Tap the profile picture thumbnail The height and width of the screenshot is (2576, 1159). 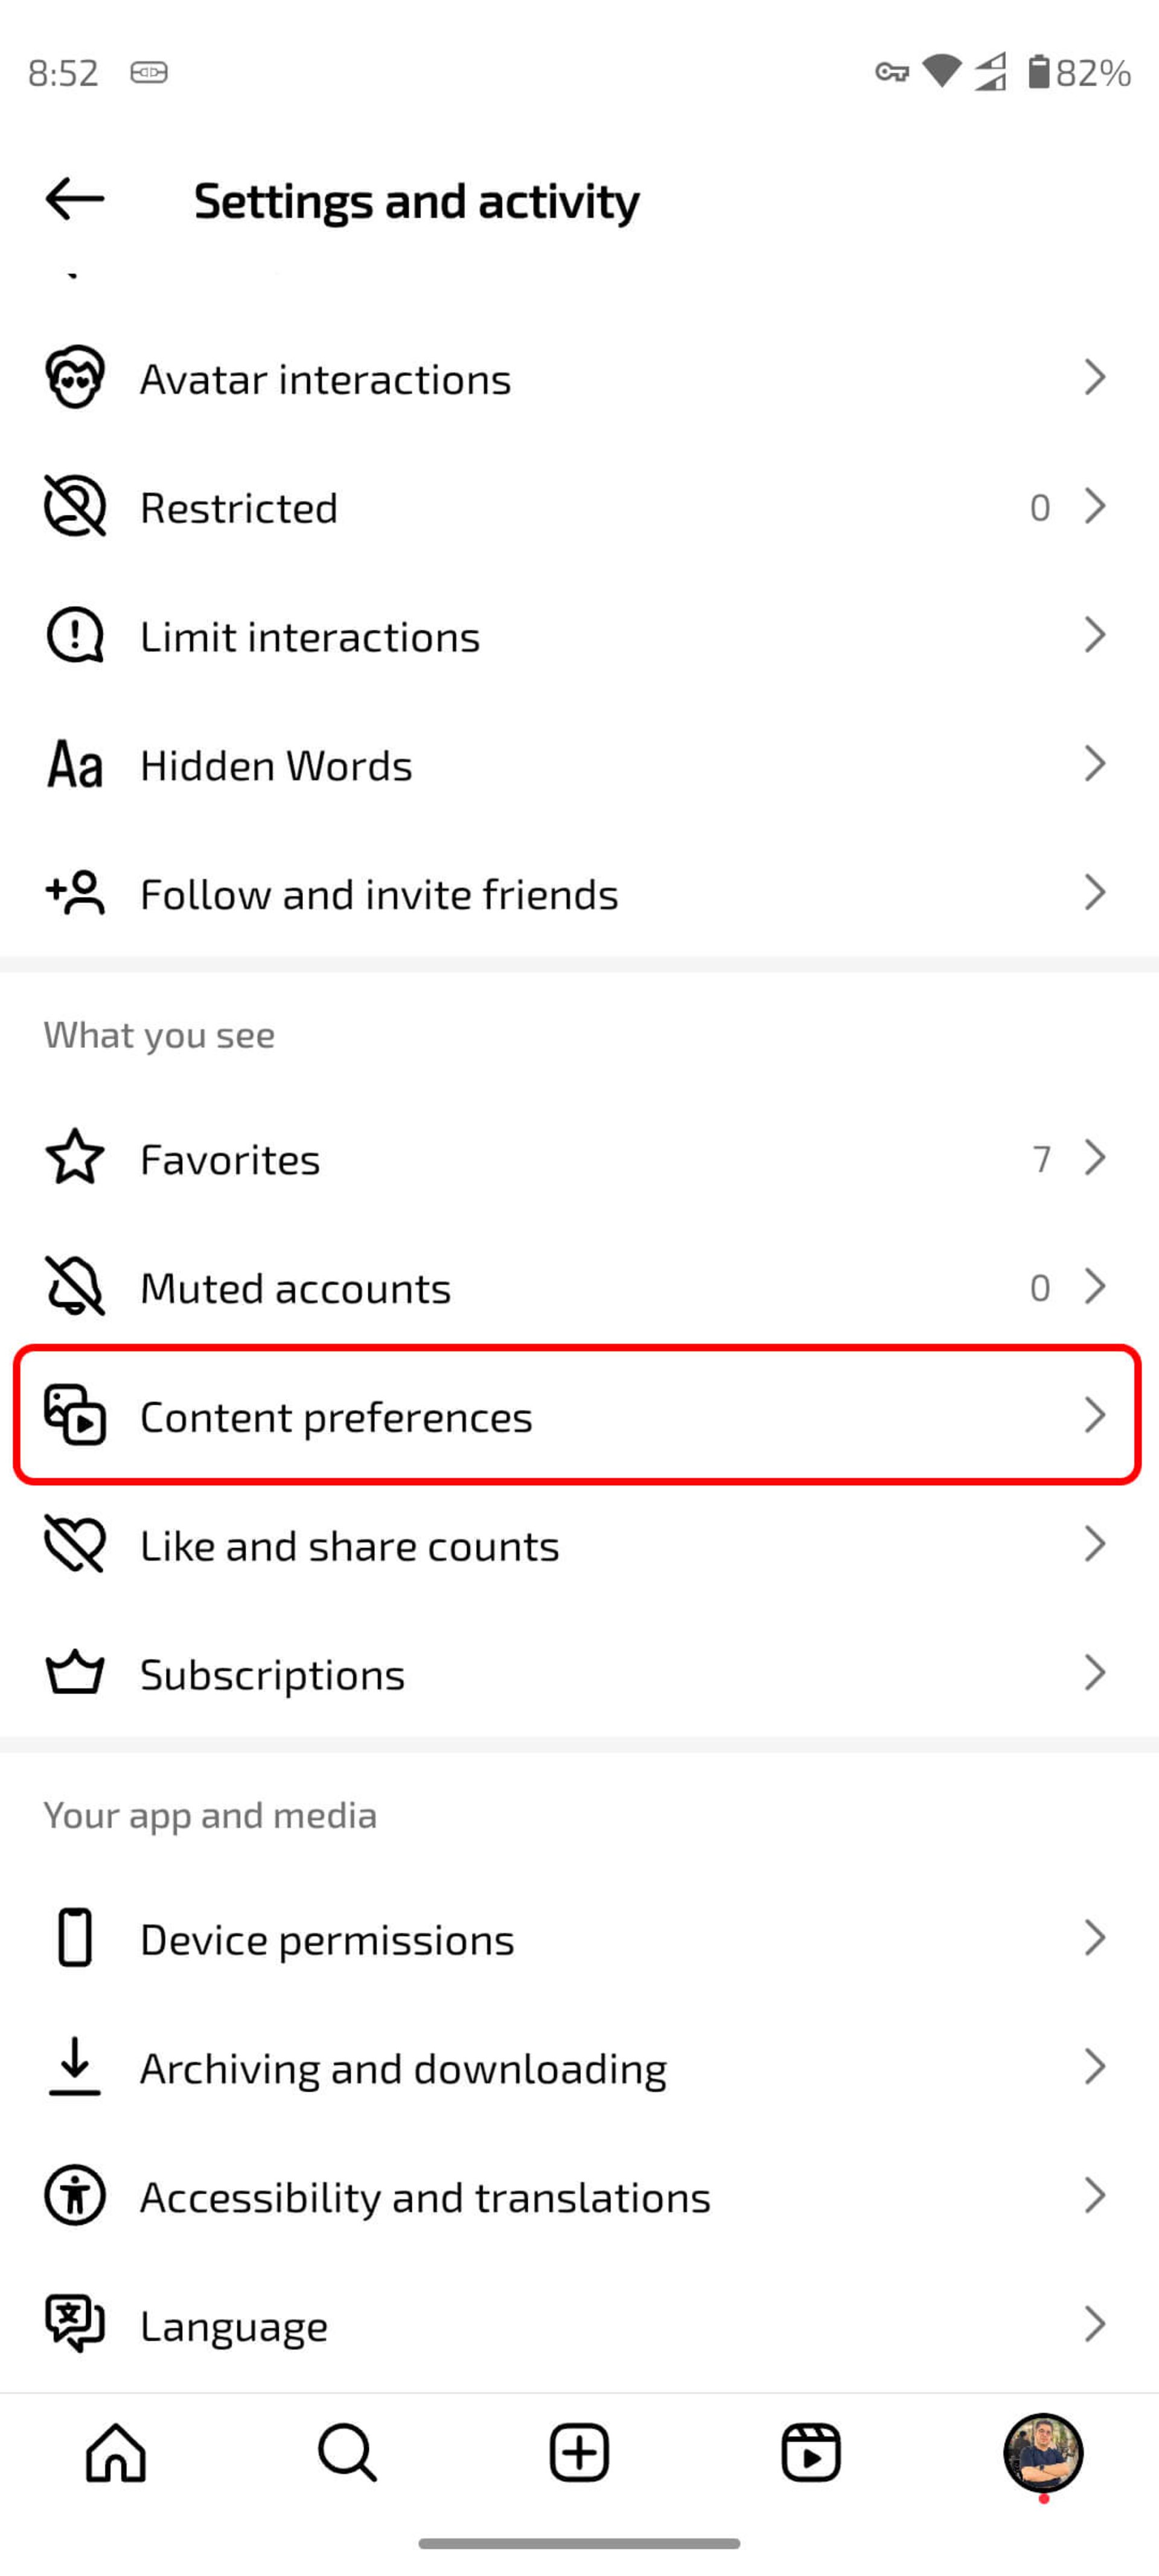point(1043,2453)
